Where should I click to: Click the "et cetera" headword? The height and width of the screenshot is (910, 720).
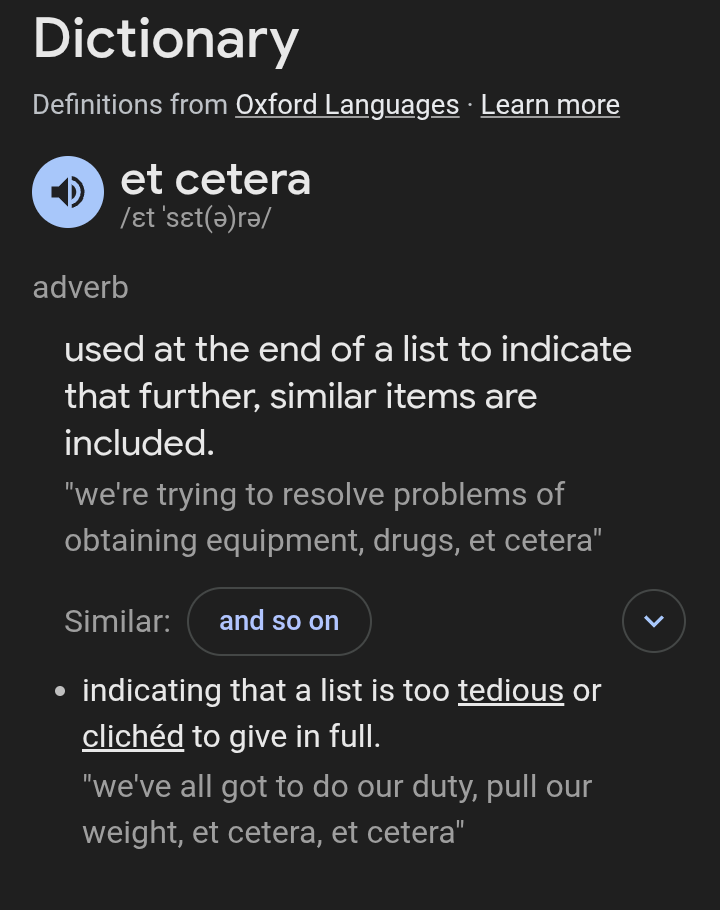pyautogui.click(x=215, y=180)
